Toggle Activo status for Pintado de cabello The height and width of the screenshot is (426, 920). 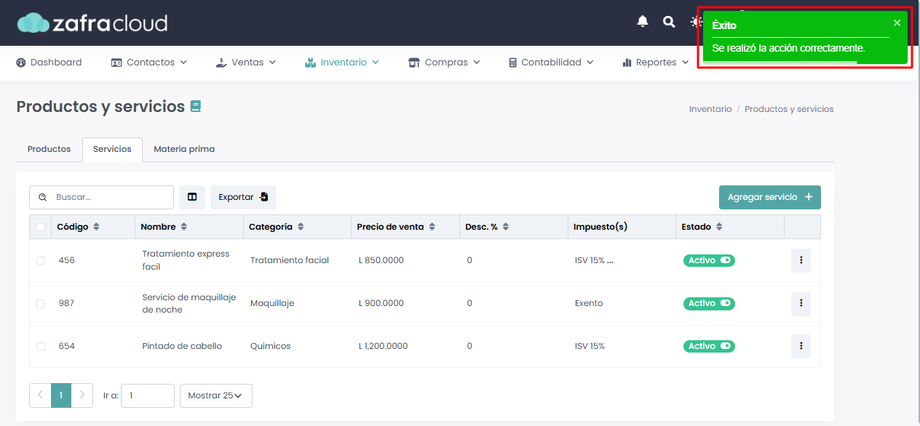coord(709,346)
